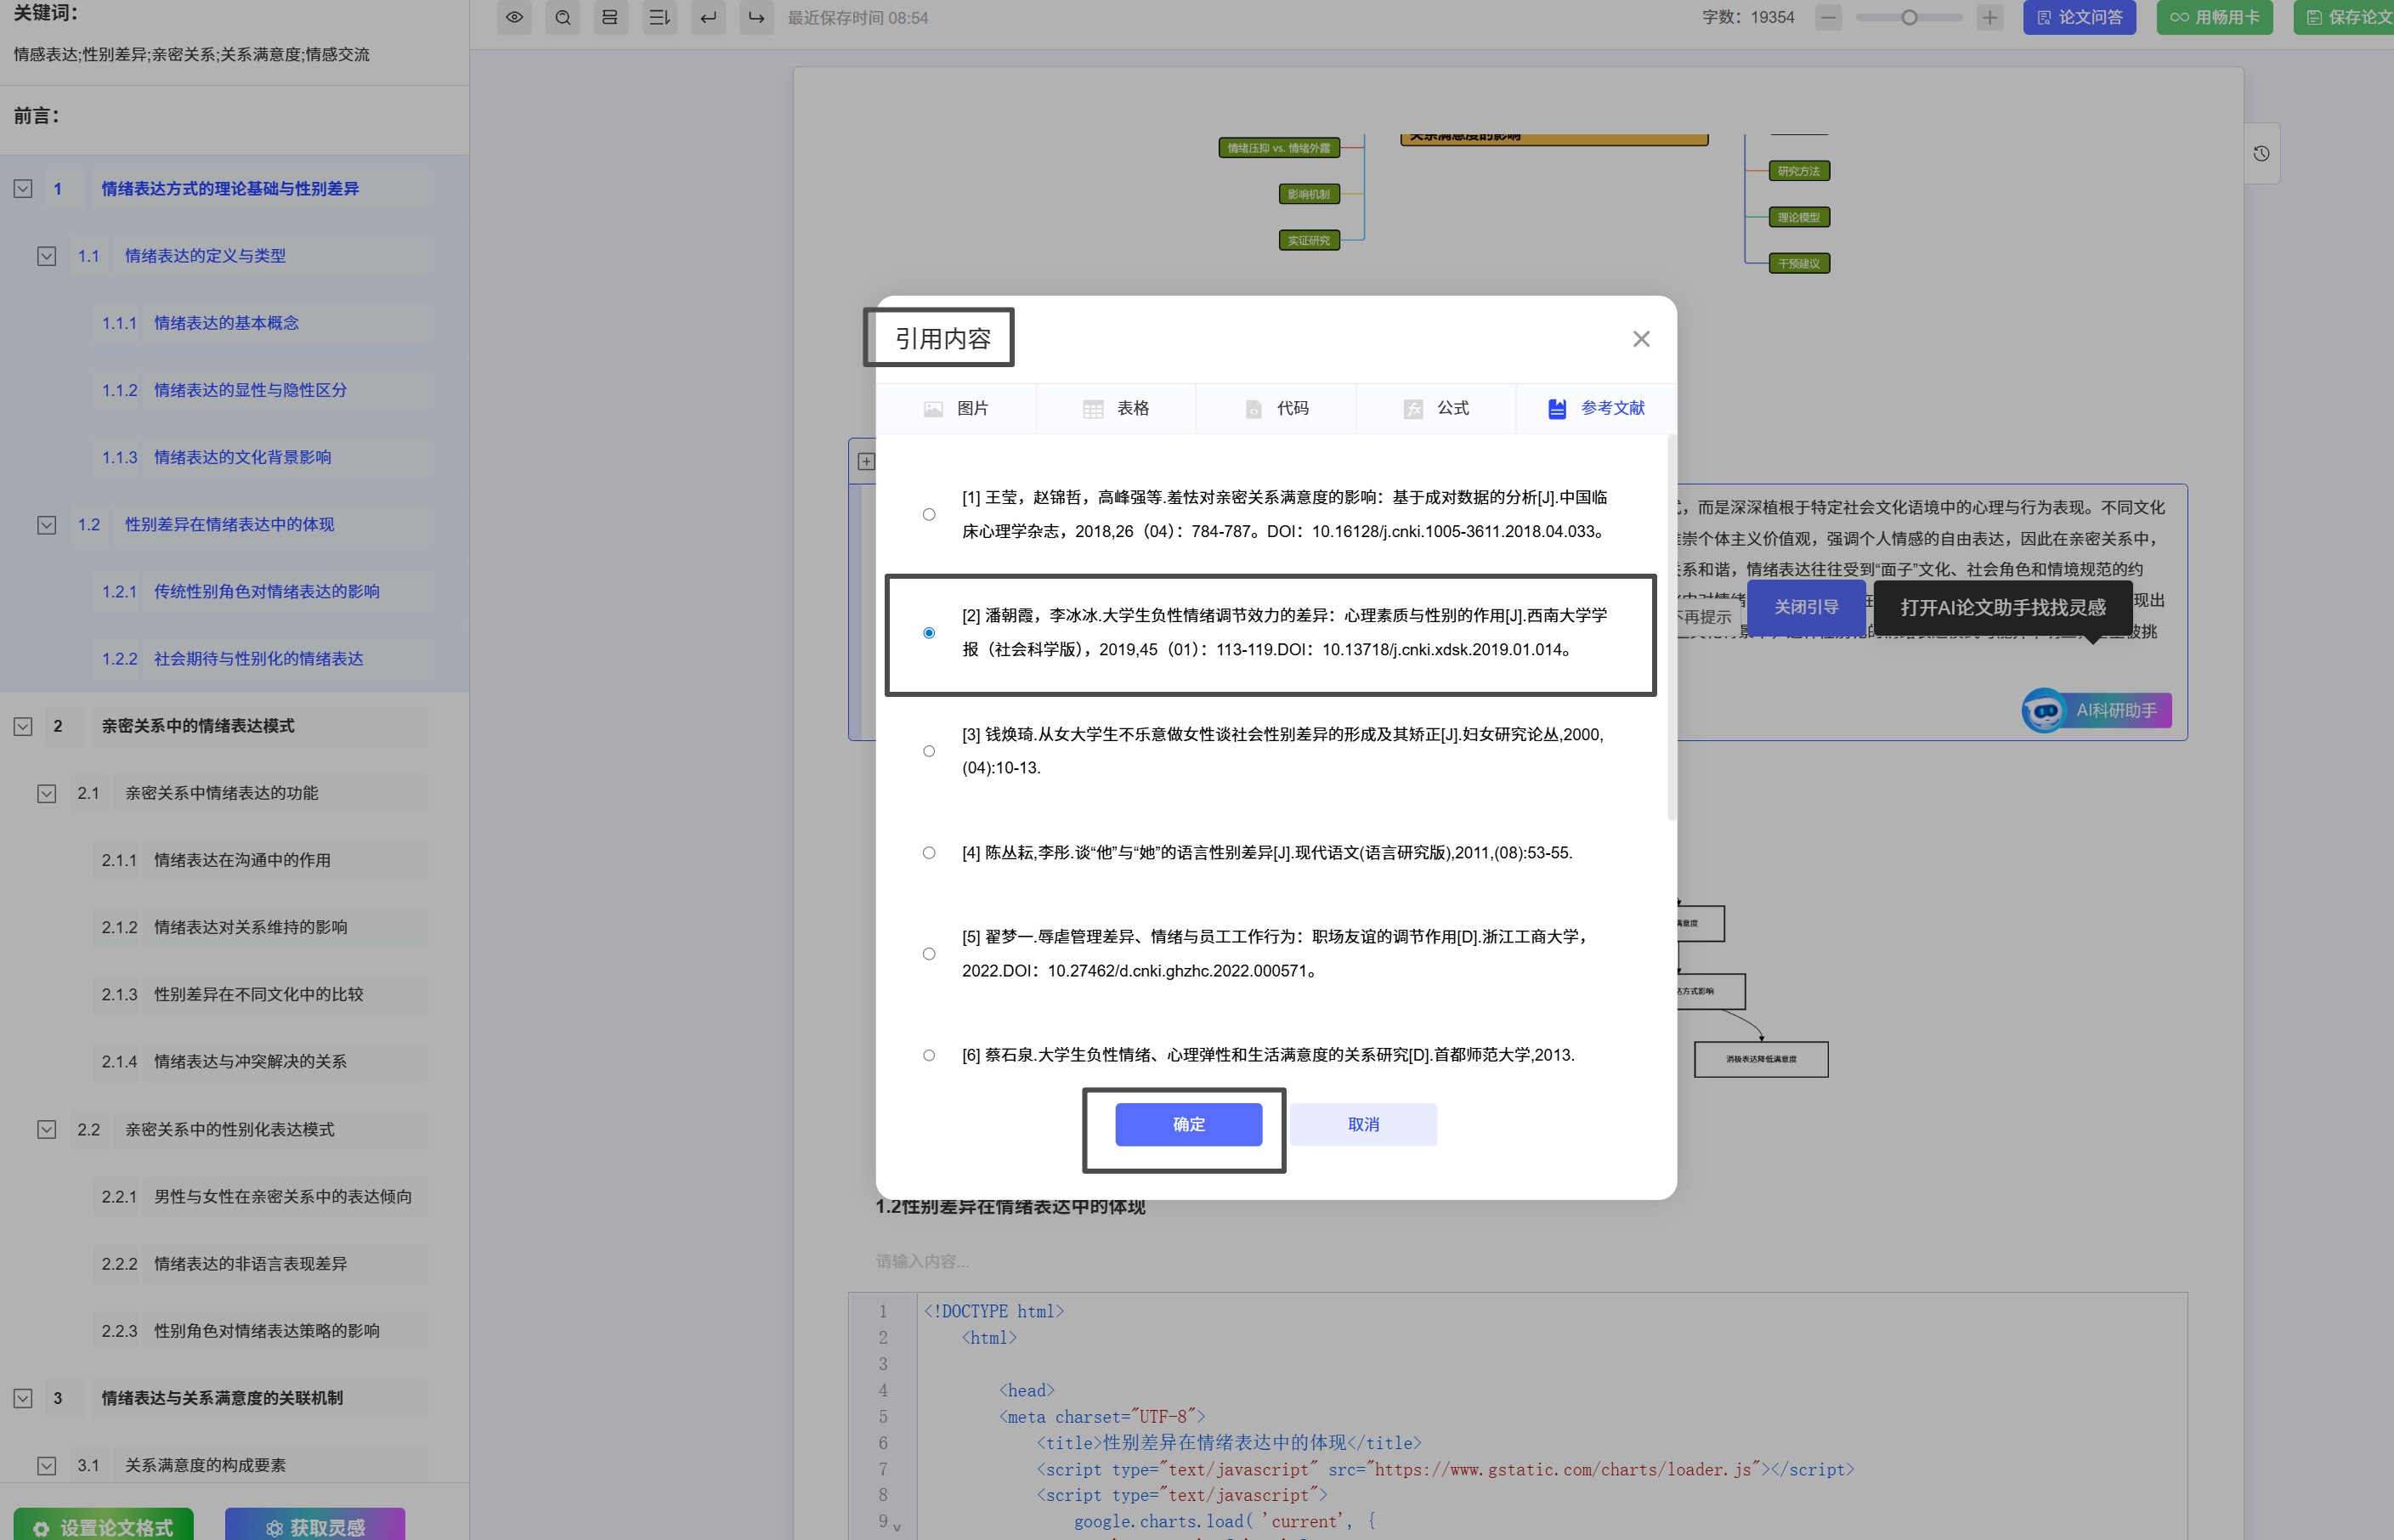The height and width of the screenshot is (1540, 2394).
Task: Click the eye preview icon in toolbar
Action: click(514, 17)
